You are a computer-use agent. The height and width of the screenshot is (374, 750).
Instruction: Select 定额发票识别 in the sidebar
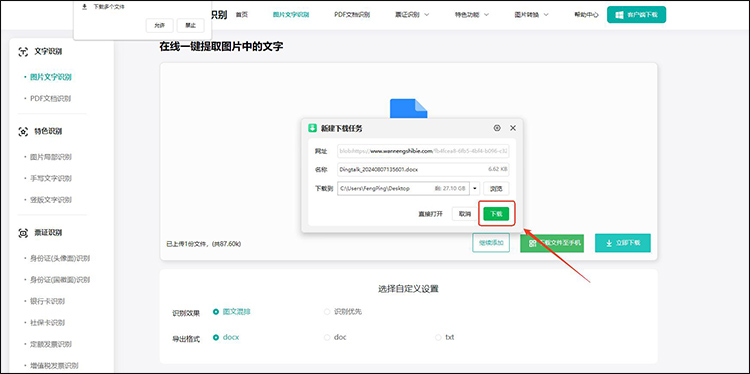click(51, 344)
